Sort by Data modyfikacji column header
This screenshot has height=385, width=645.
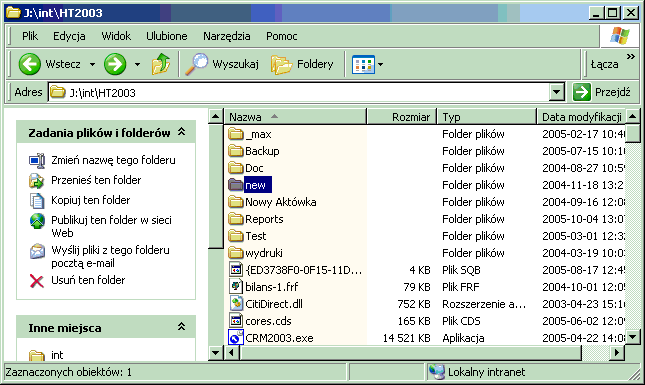click(581, 117)
